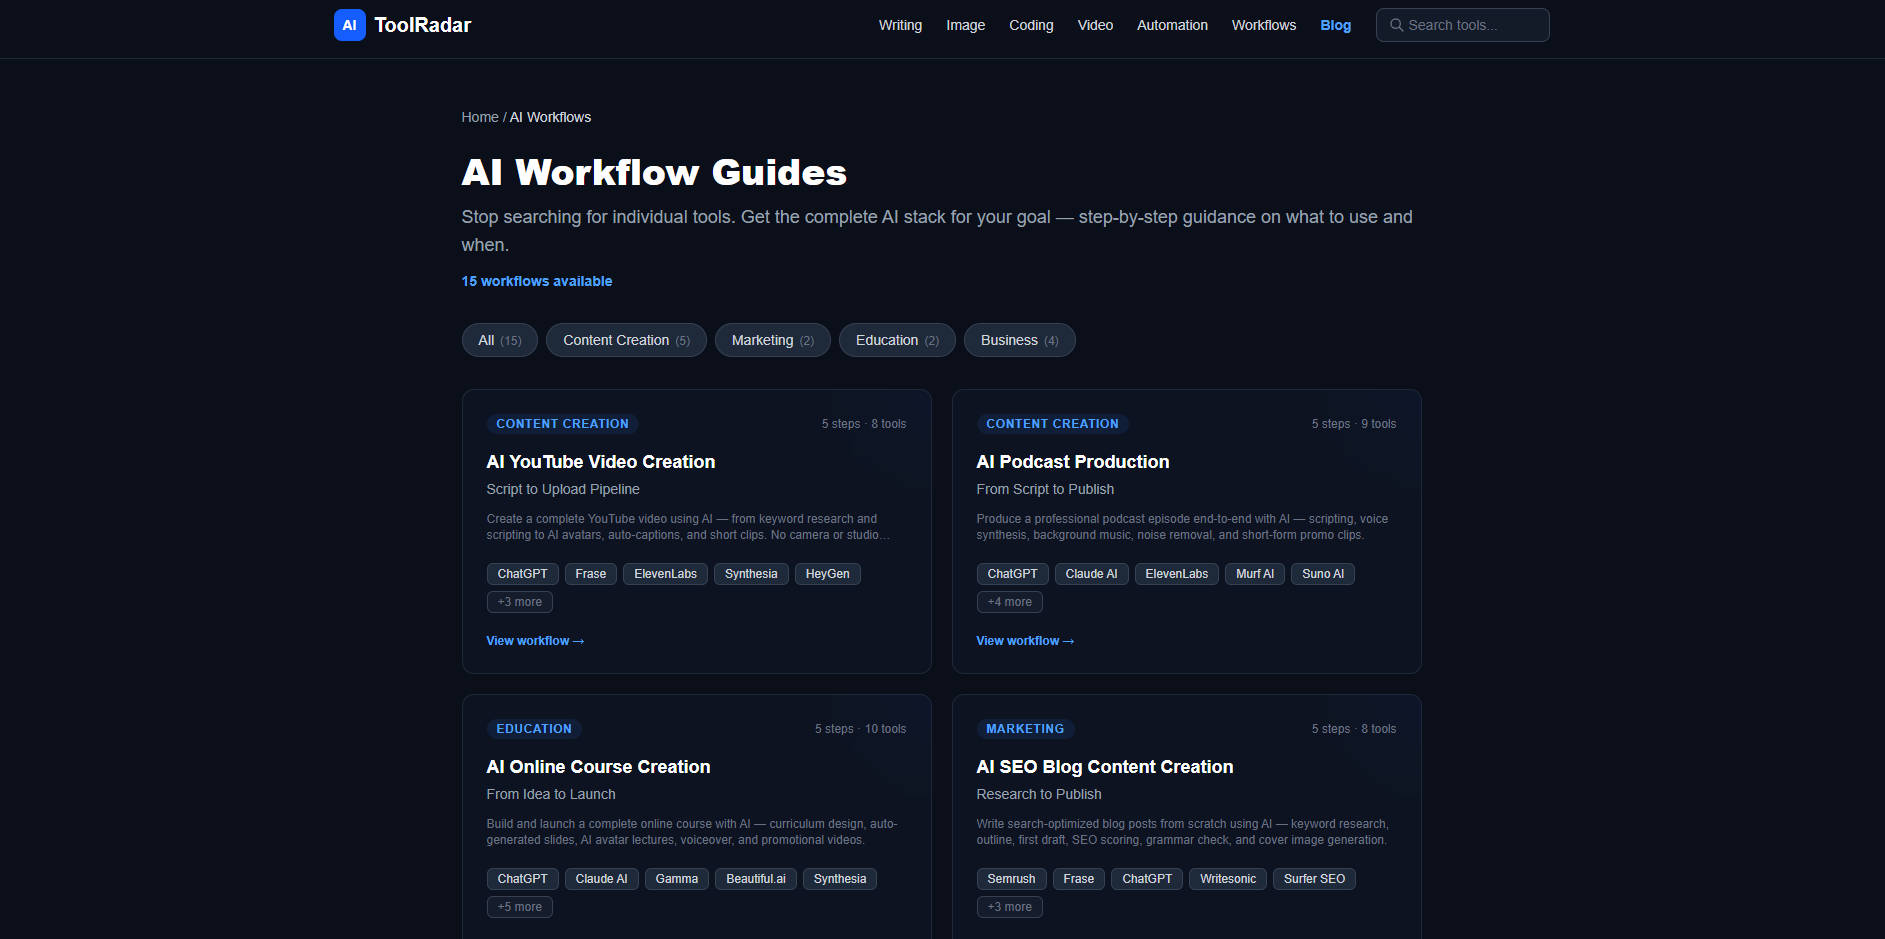
Task: Click Frase tag in SEO Blog card
Action: tap(1078, 879)
